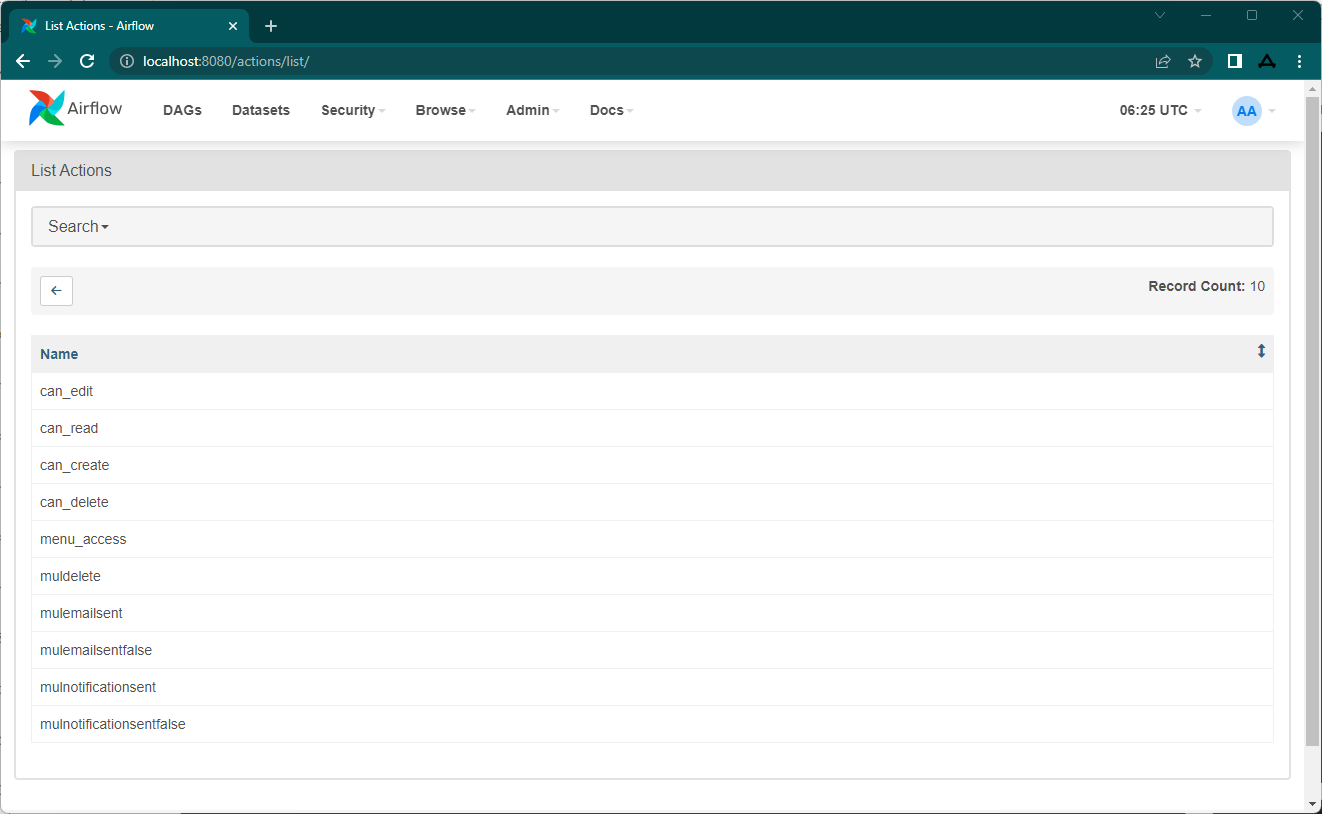Viewport: 1322px width, 814px height.
Task: Open the 06:25 UTC timezone dropdown
Action: pyautogui.click(x=1160, y=110)
